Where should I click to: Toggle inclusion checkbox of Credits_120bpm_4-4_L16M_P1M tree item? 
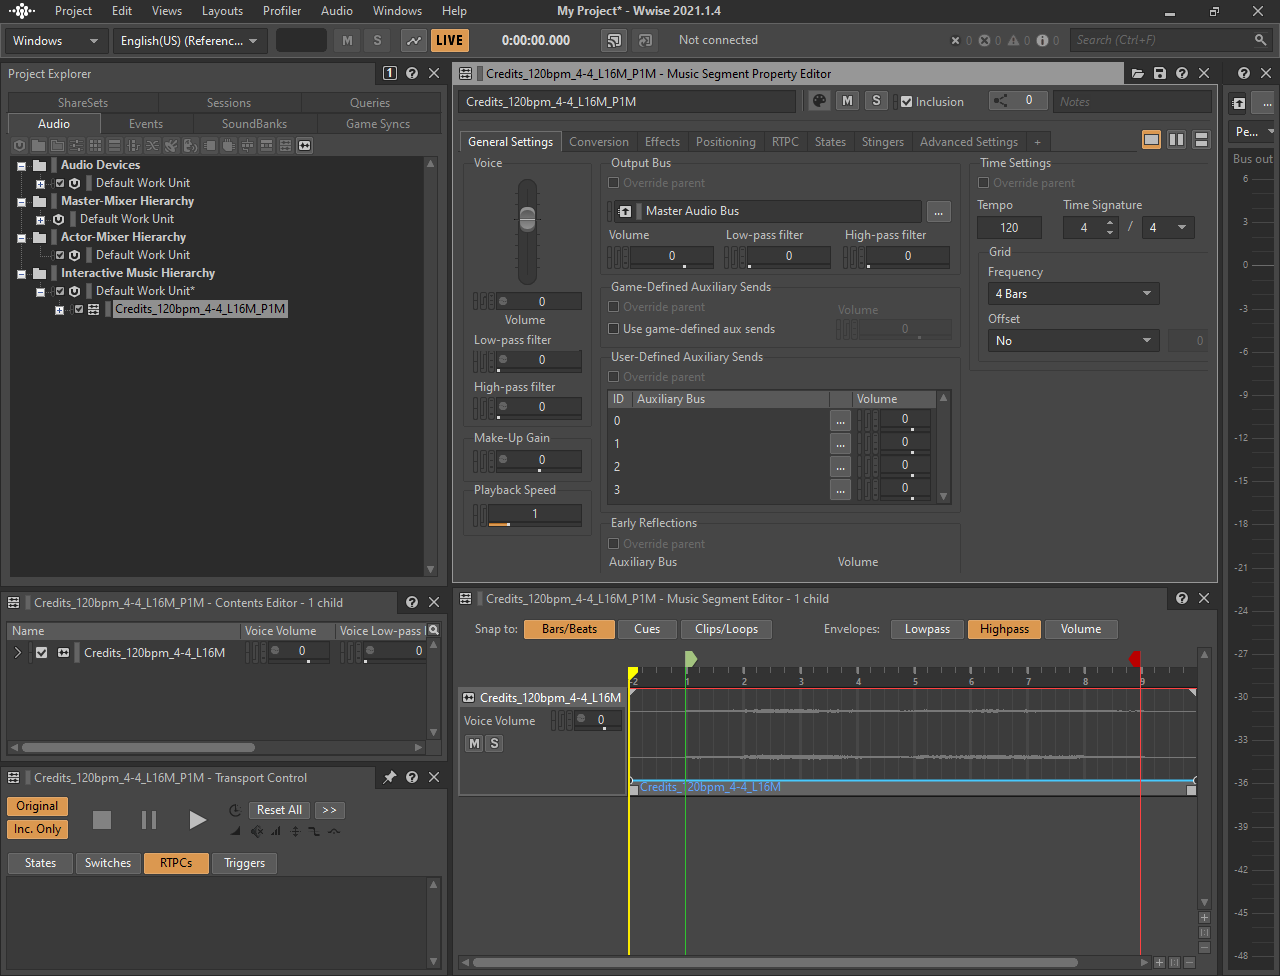(x=79, y=309)
